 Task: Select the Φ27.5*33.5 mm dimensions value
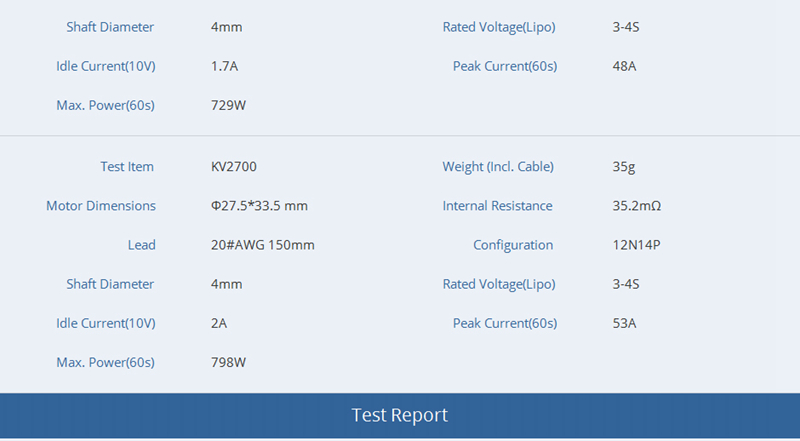click(x=259, y=206)
